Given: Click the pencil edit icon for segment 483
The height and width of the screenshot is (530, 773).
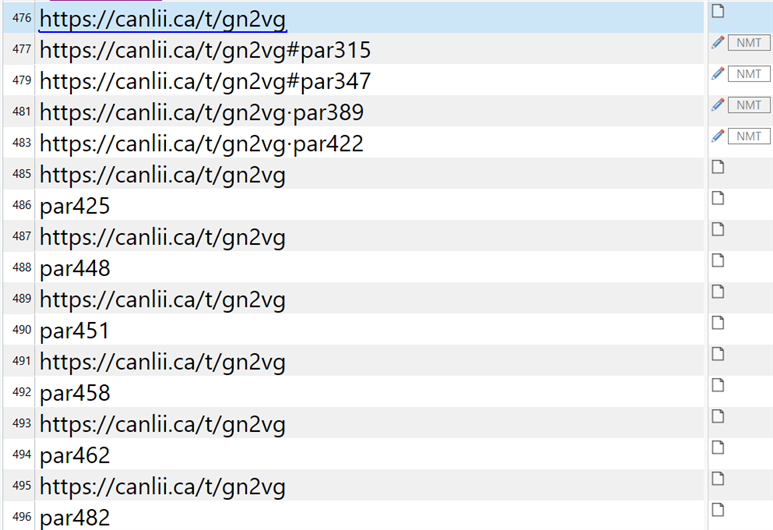Looking at the screenshot, I should (718, 136).
